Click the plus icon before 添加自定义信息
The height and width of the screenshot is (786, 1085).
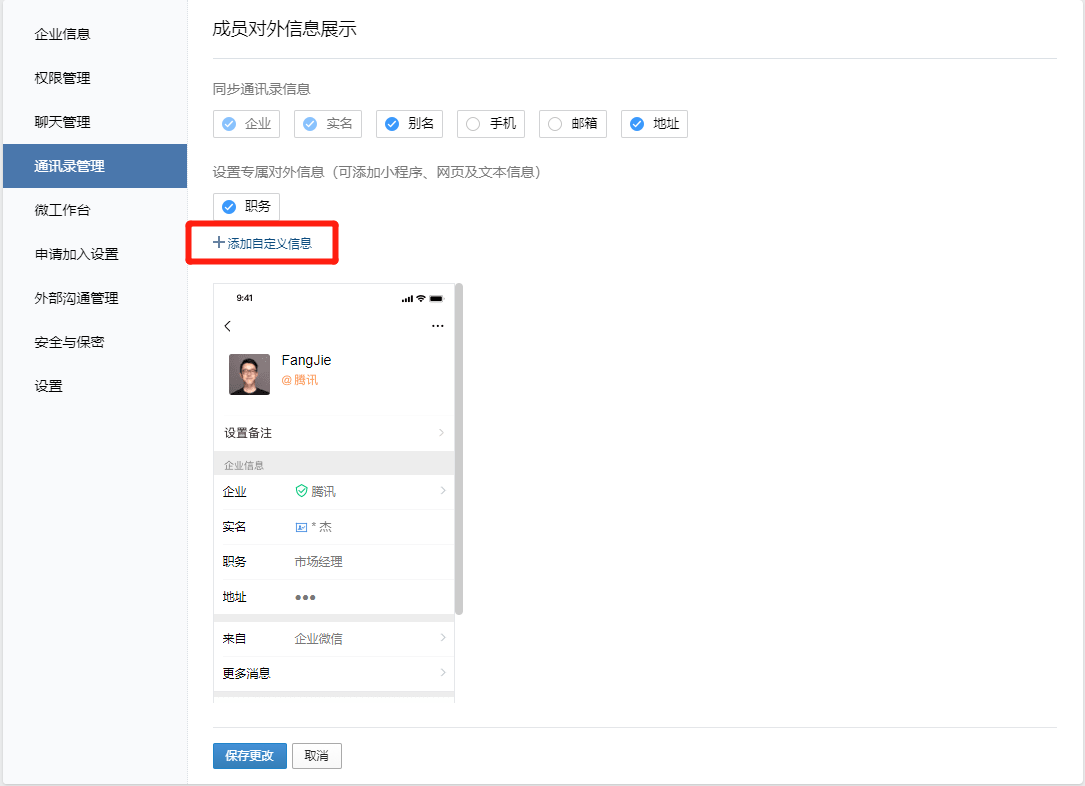click(x=219, y=242)
